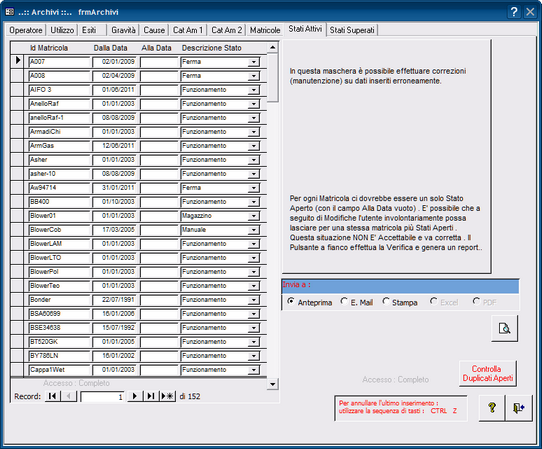
Task: Jump to last record arrow
Action: coord(151,396)
